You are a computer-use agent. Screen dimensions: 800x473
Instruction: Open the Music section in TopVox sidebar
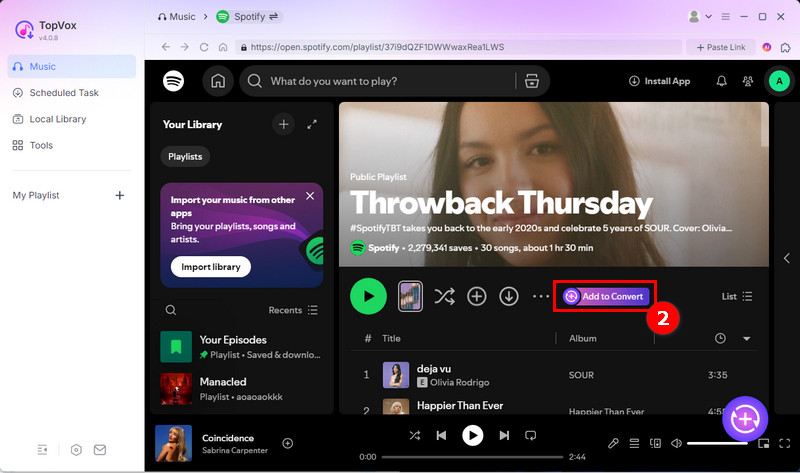click(71, 66)
